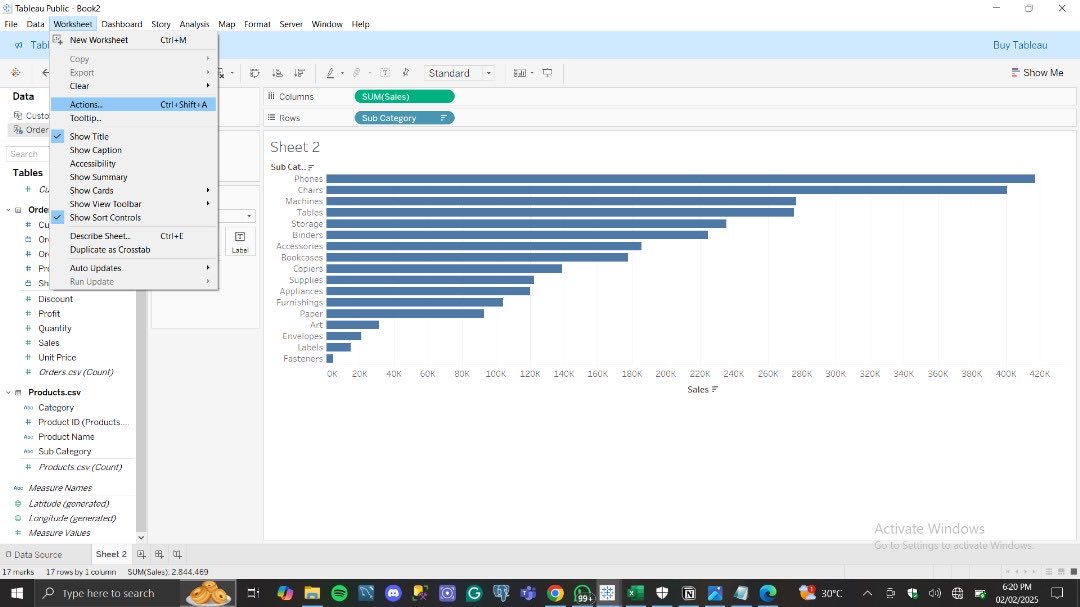This screenshot has width=1080, height=607.
Task: Click the sort icon beside Sub Cat header
Action: [311, 167]
